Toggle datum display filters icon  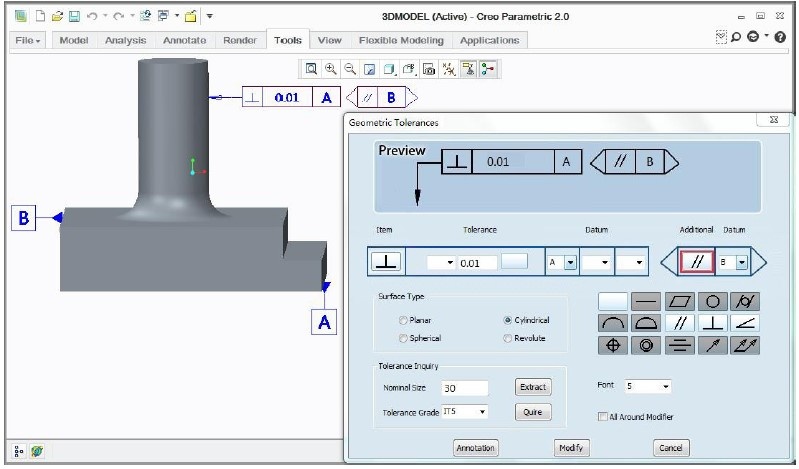(449, 69)
